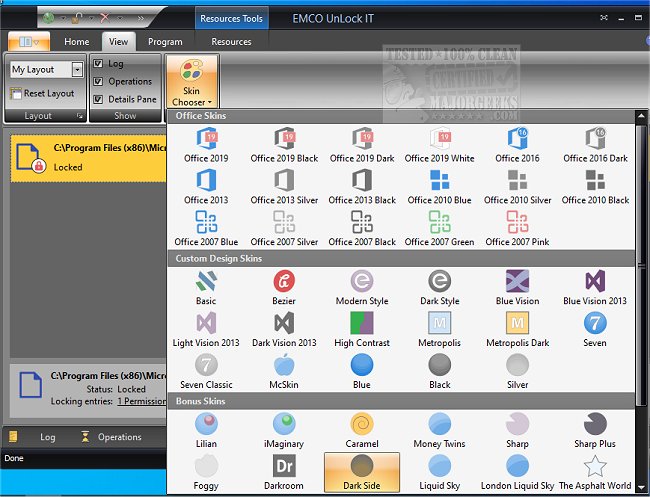Select the Office 2013 Silver skin
The height and width of the screenshot is (497, 650).
click(284, 187)
